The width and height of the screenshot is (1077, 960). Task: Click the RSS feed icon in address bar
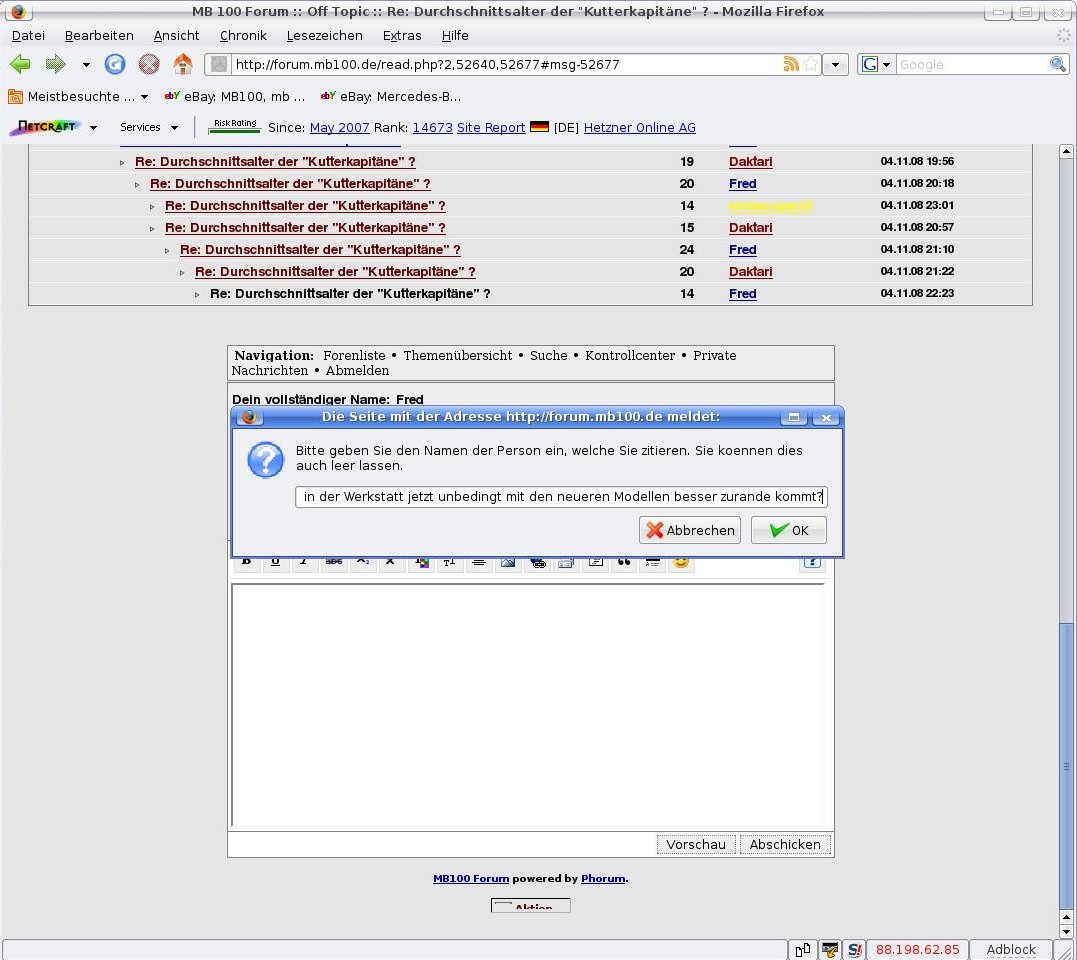pos(791,65)
